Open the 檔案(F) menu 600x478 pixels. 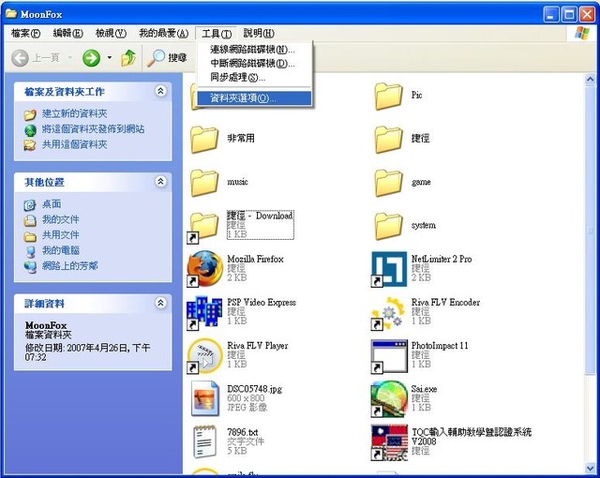(x=26, y=33)
